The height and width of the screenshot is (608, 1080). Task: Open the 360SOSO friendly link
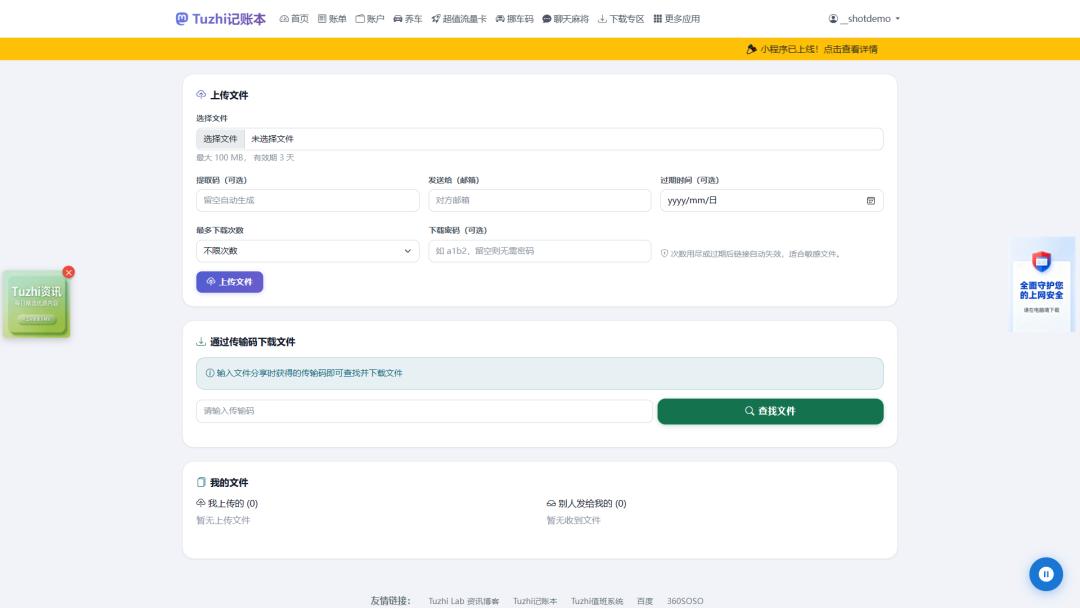(685, 601)
